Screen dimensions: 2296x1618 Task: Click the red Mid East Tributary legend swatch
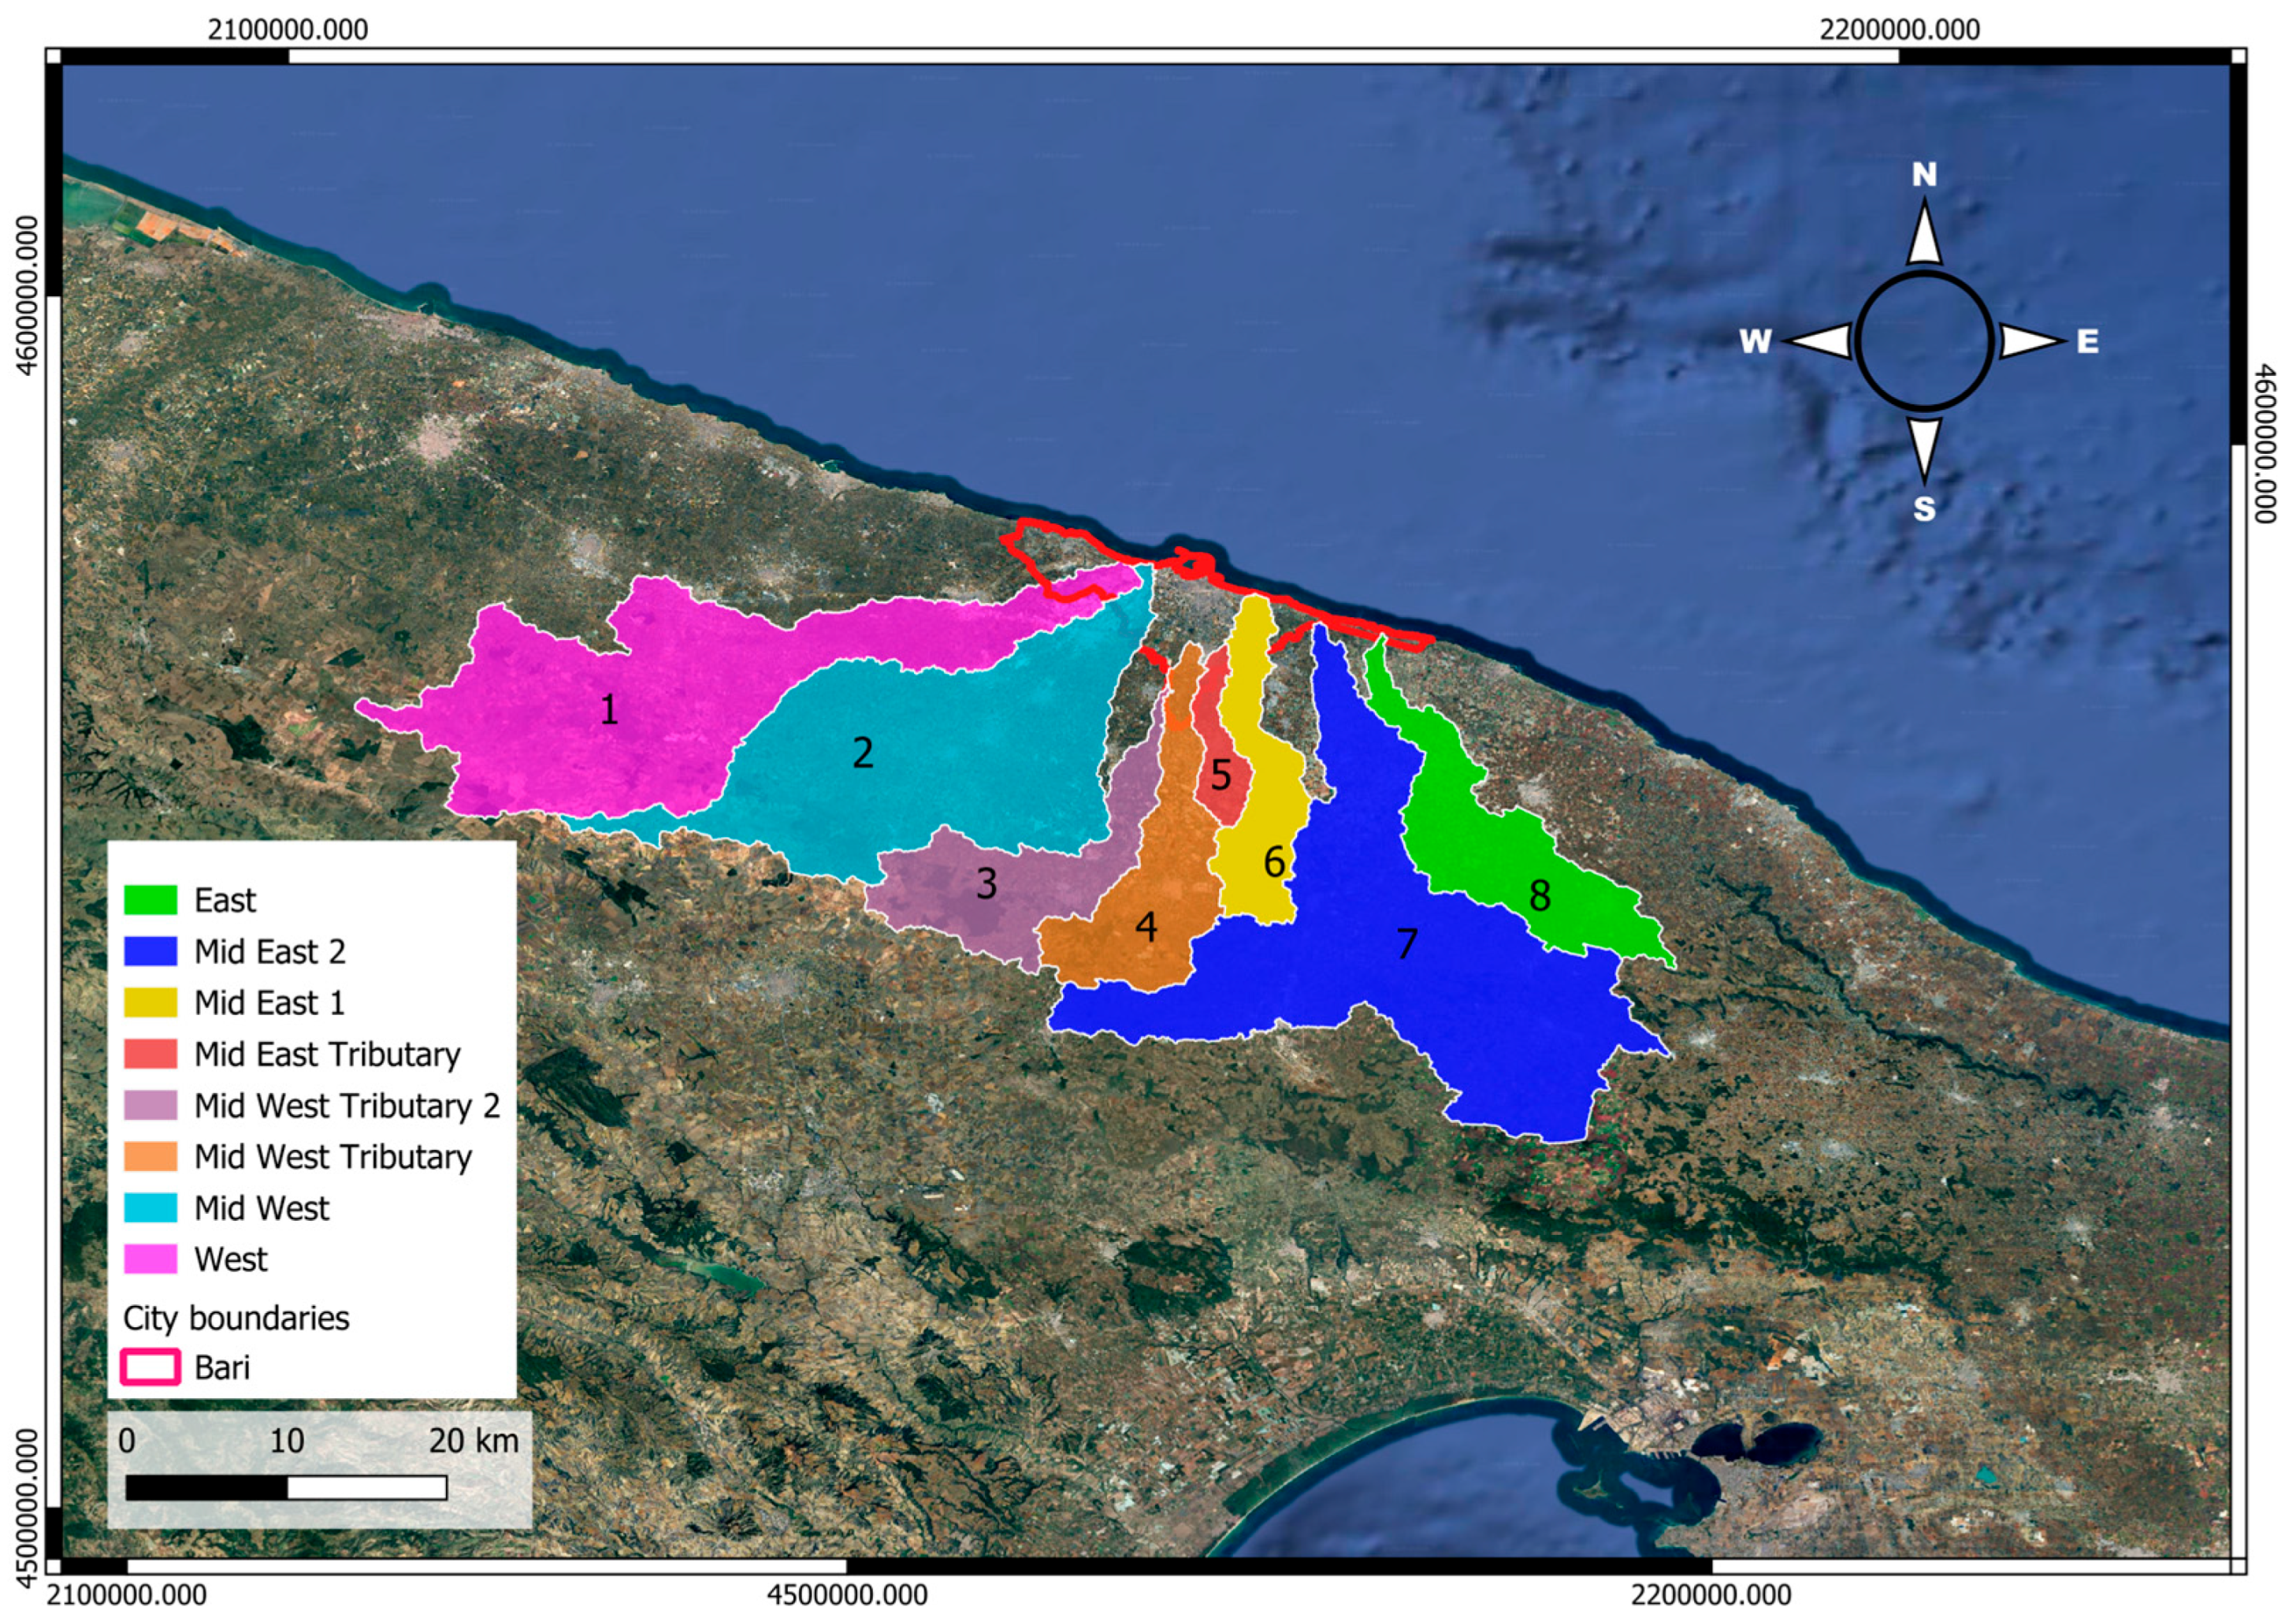pyautogui.click(x=151, y=1054)
